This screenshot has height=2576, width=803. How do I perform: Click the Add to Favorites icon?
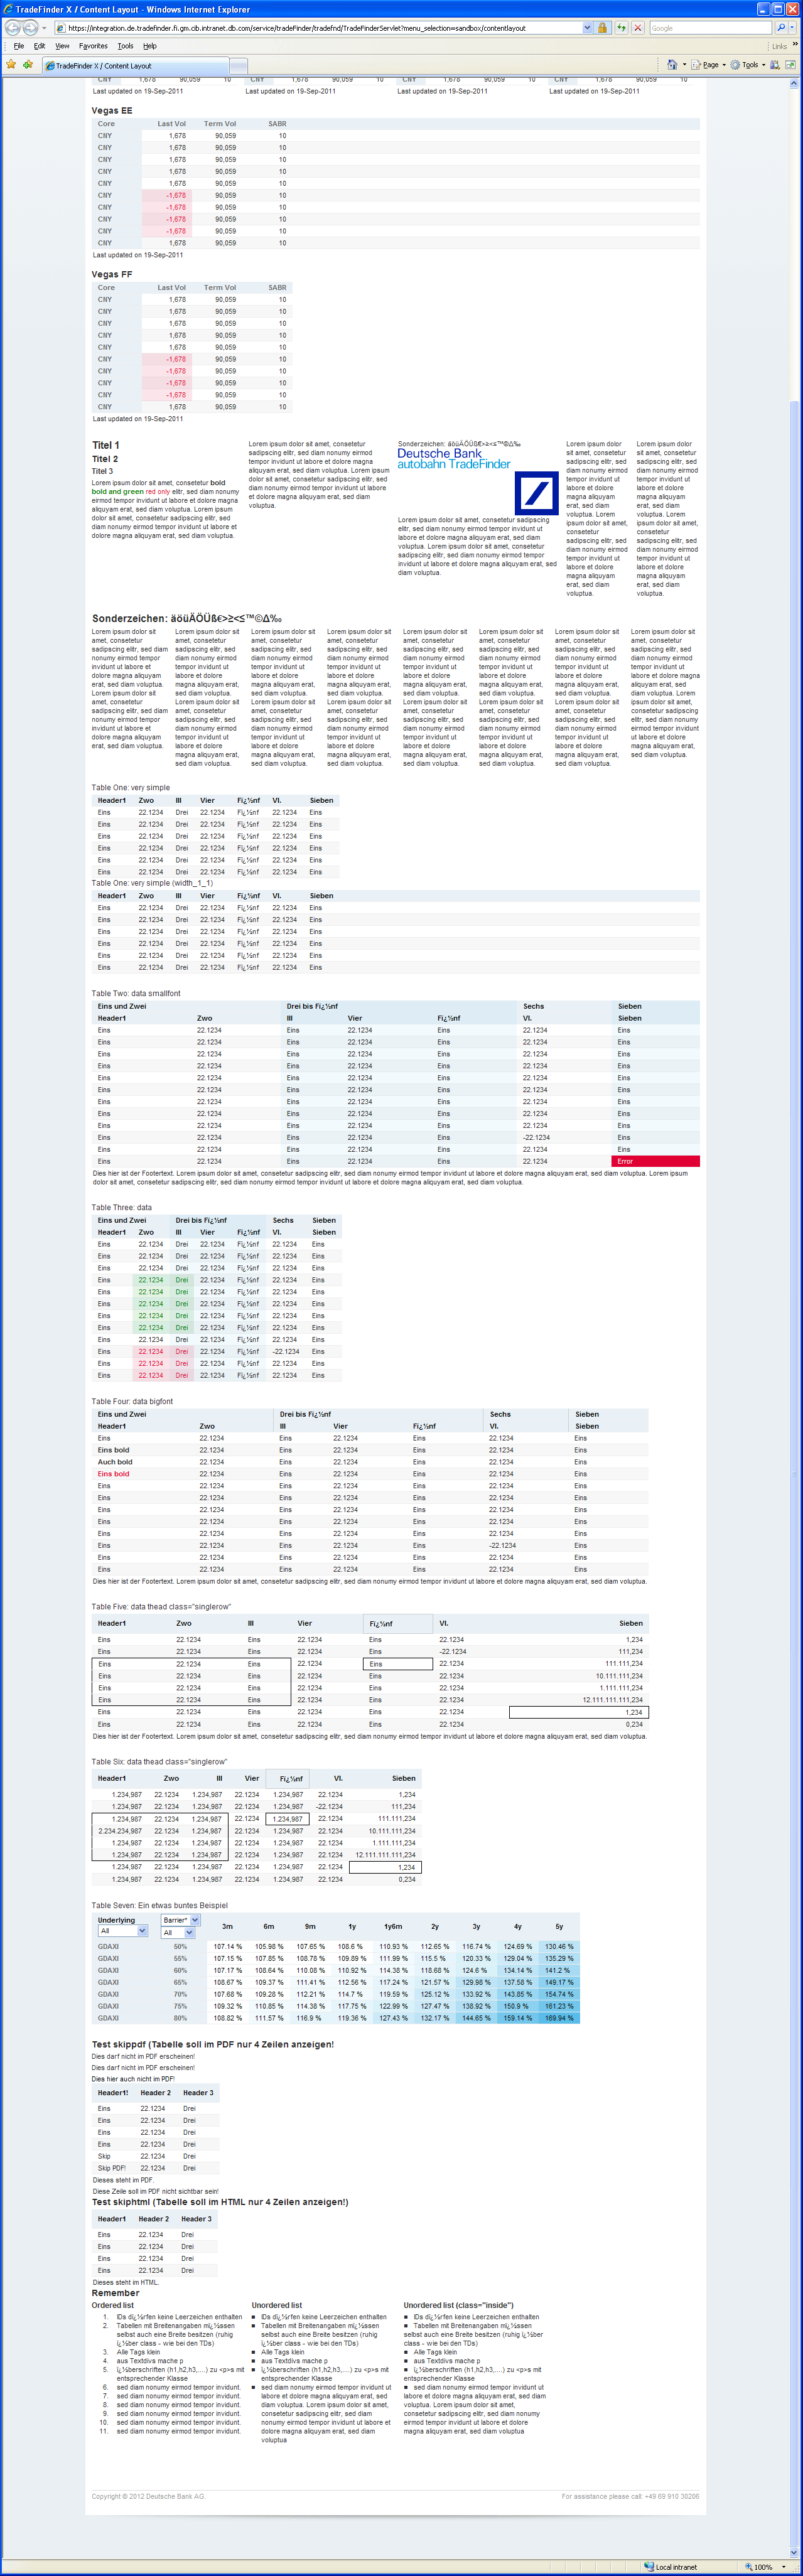(28, 65)
